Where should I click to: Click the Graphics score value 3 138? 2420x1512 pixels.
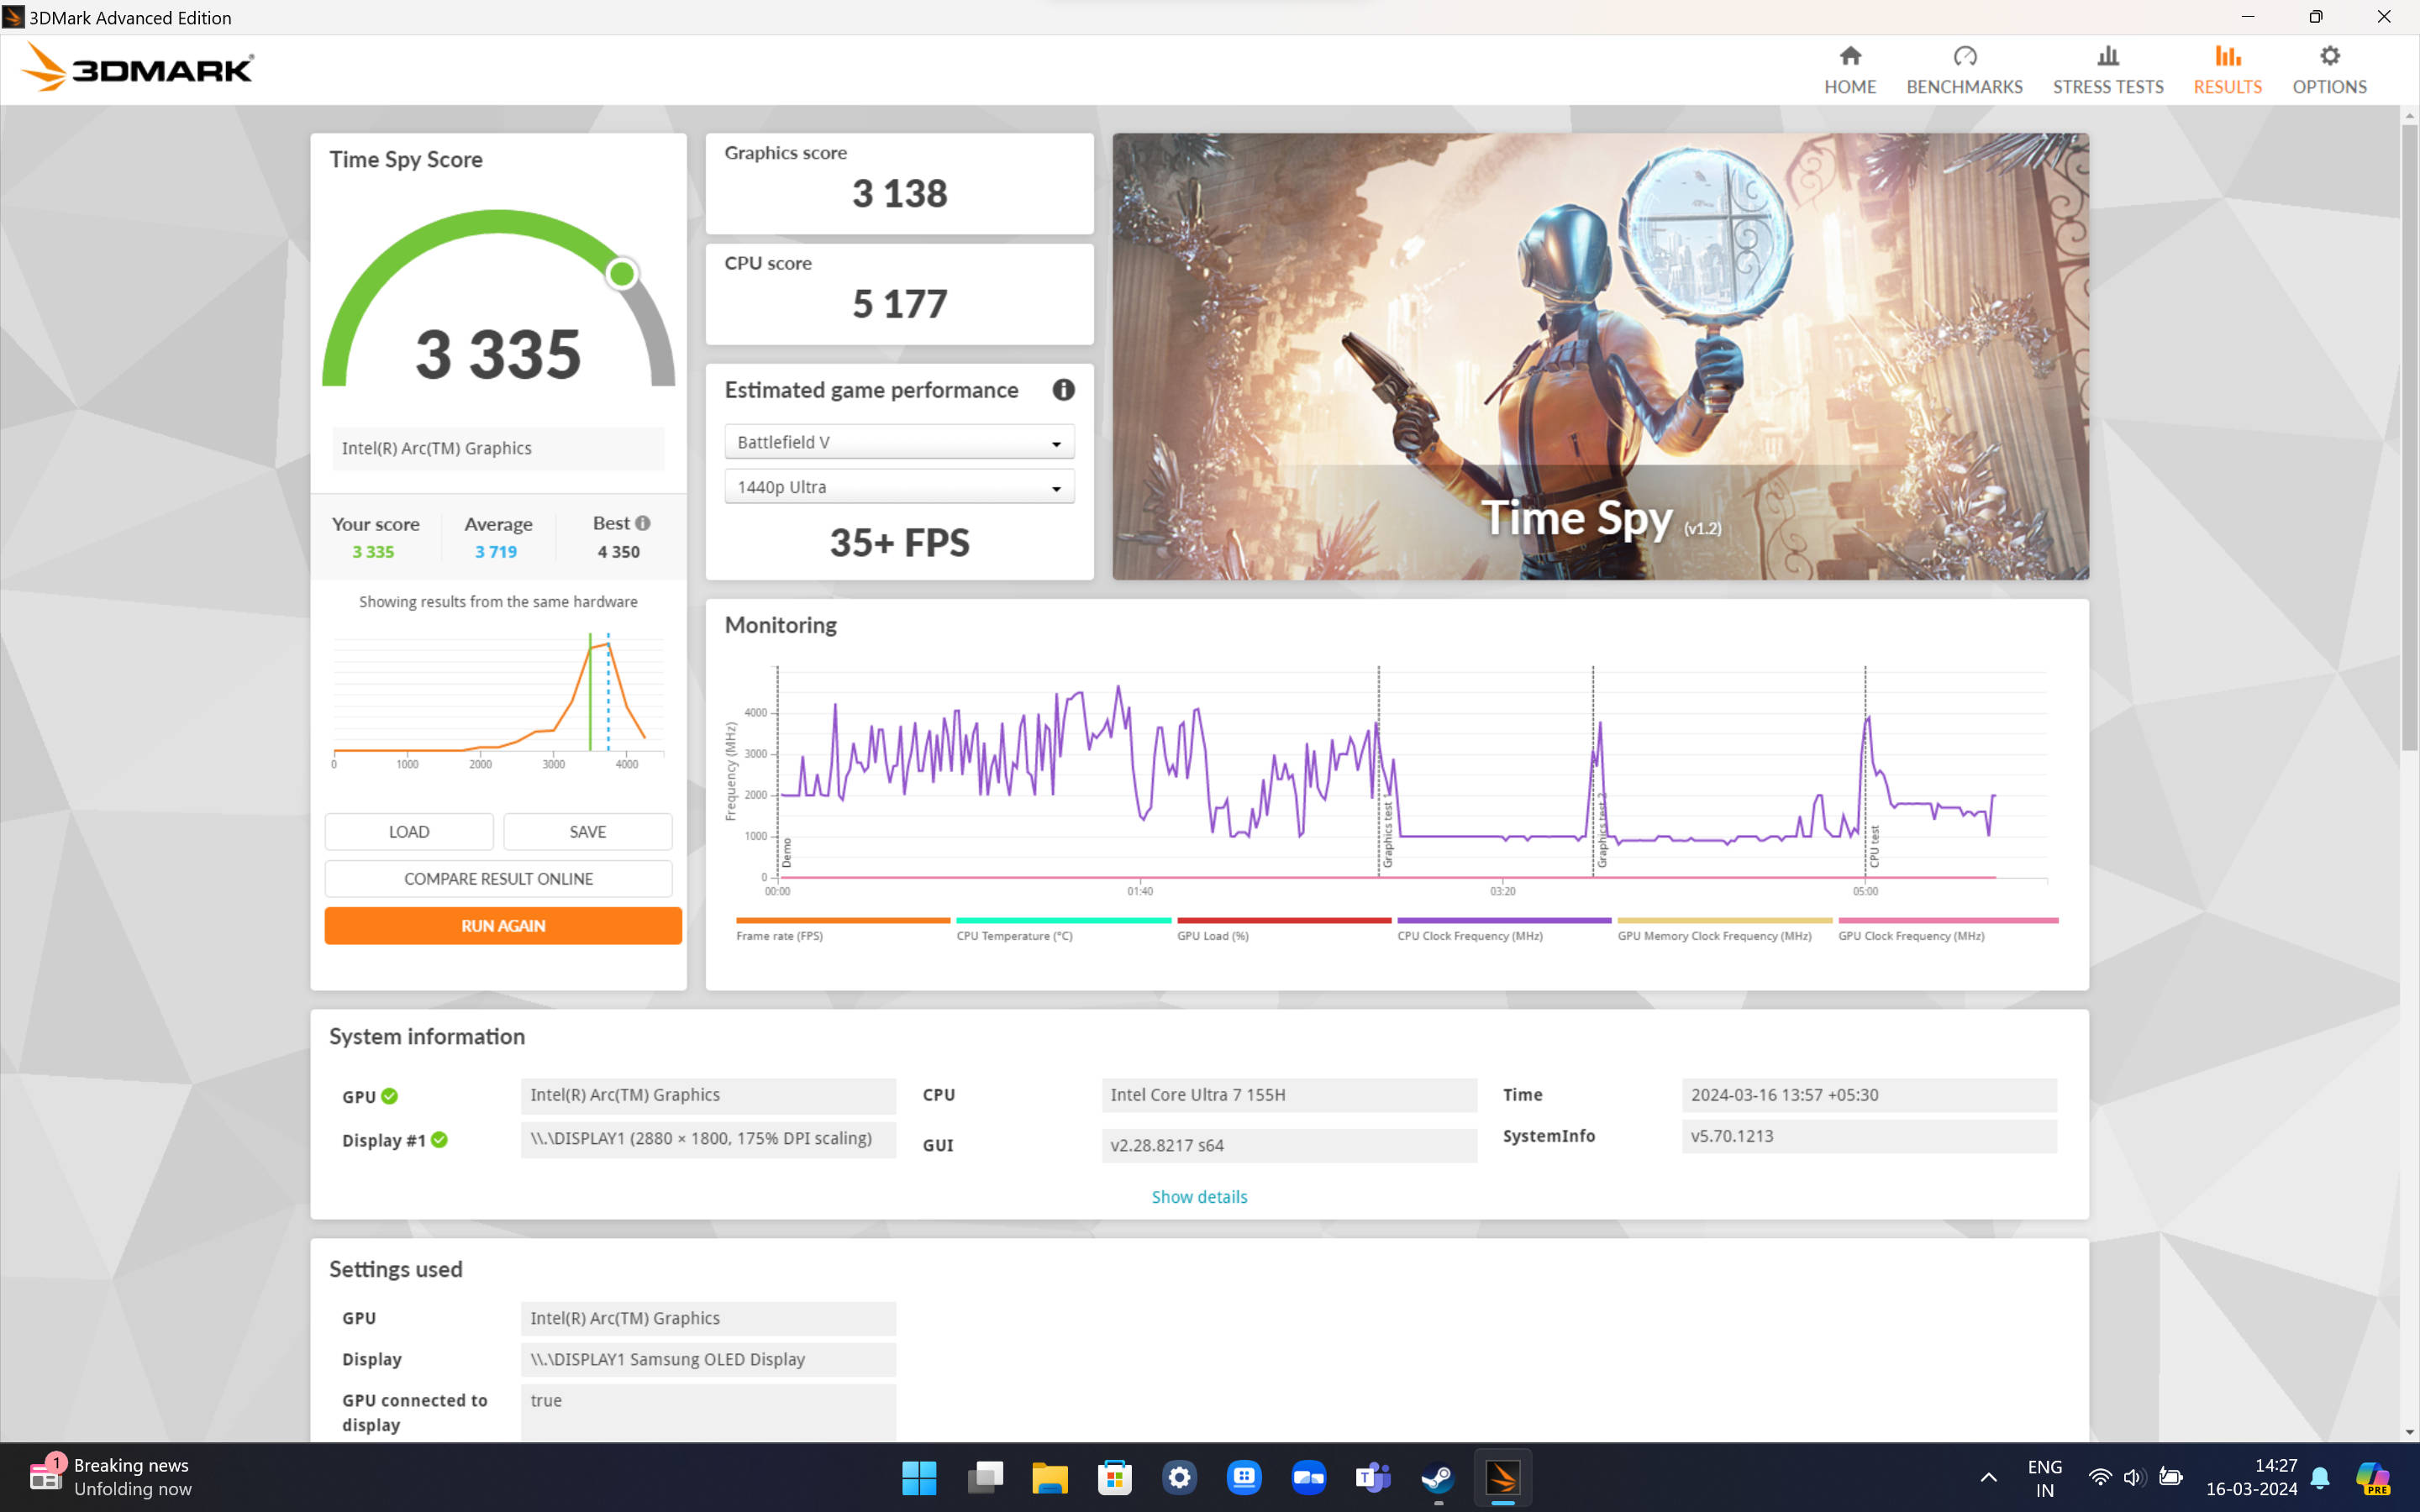899,193
